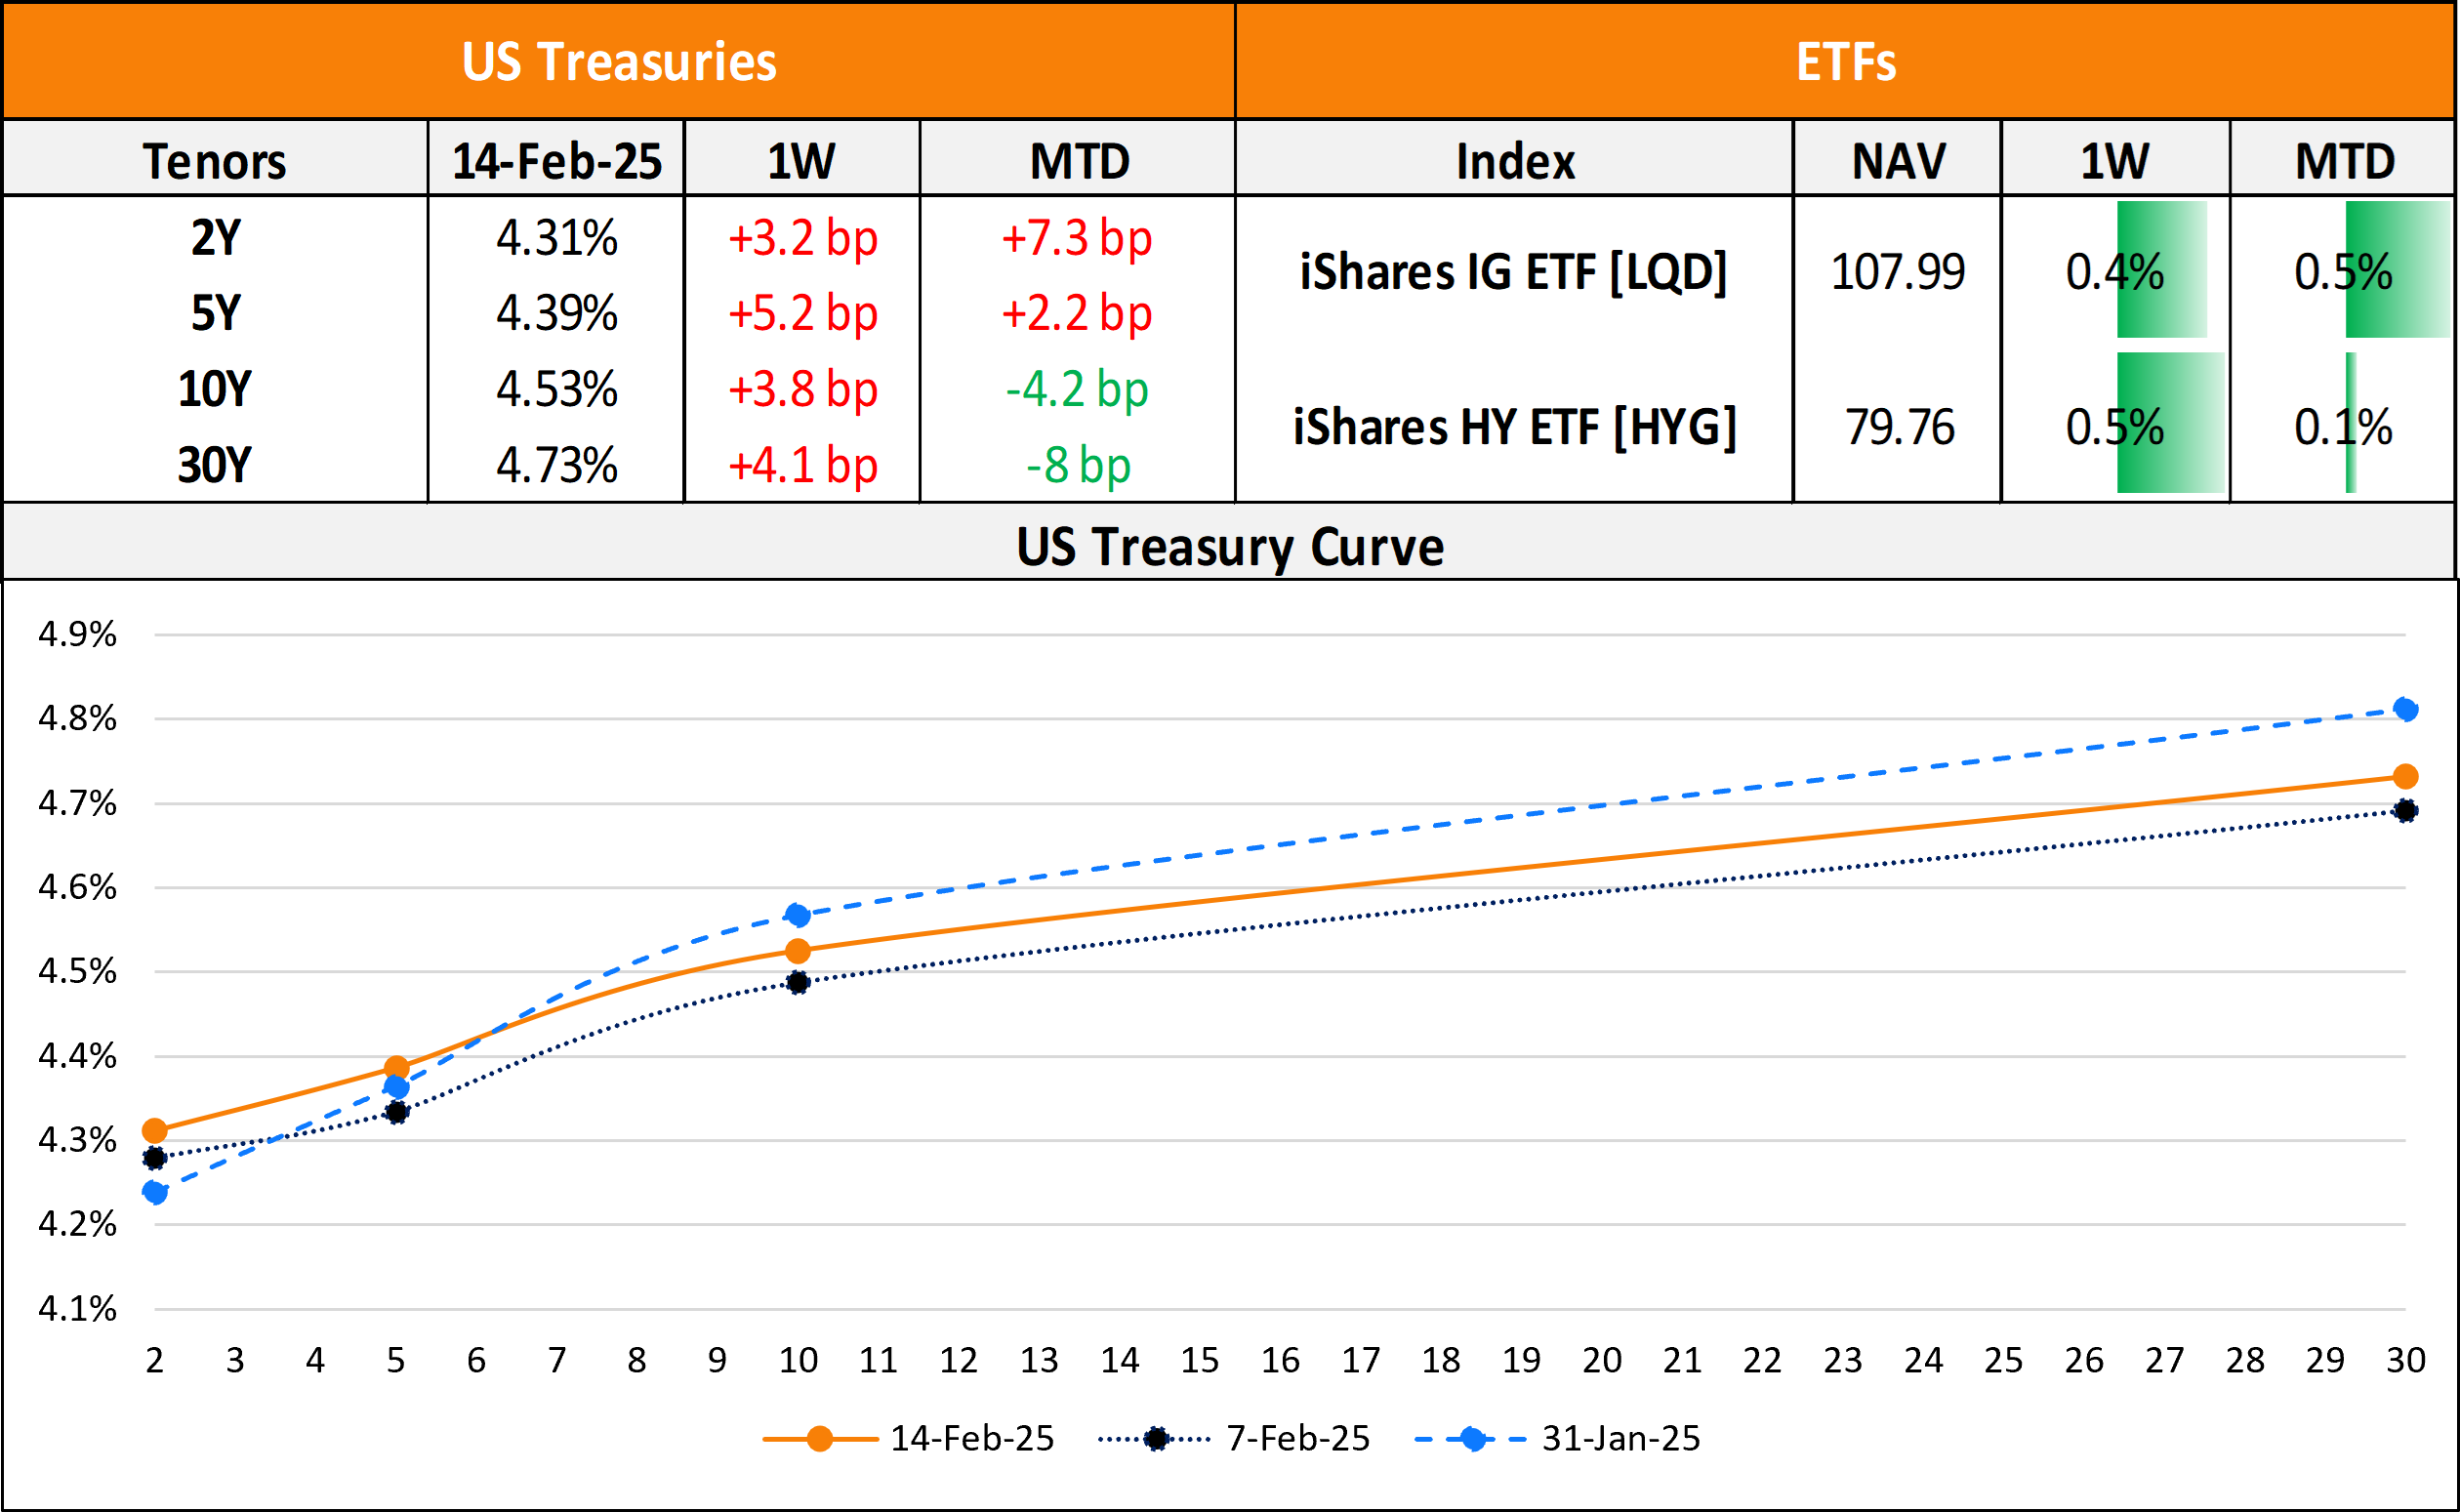Select the 2Y yield cell 4.31%

[557, 238]
